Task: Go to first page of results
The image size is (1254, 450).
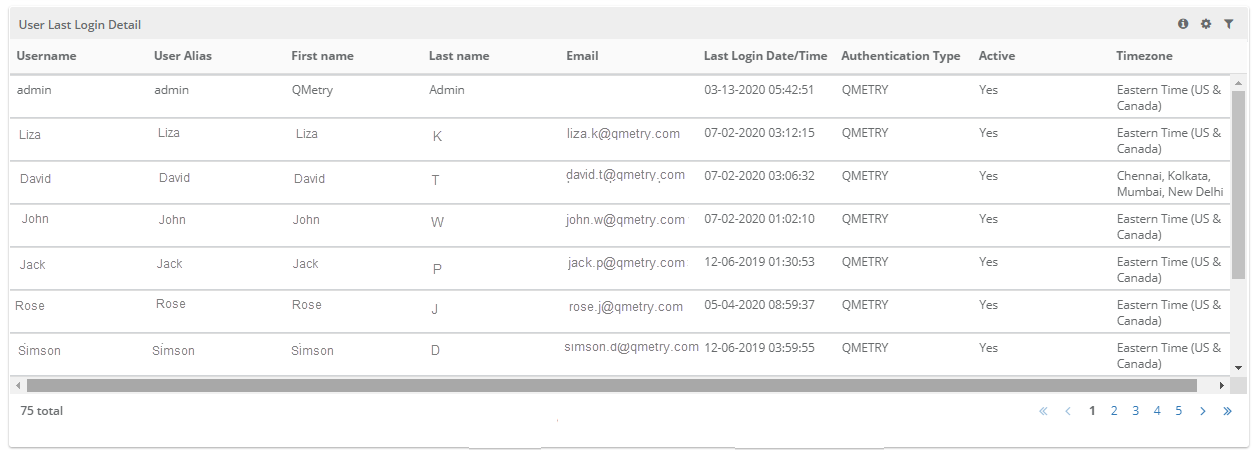Action: 1044,411
